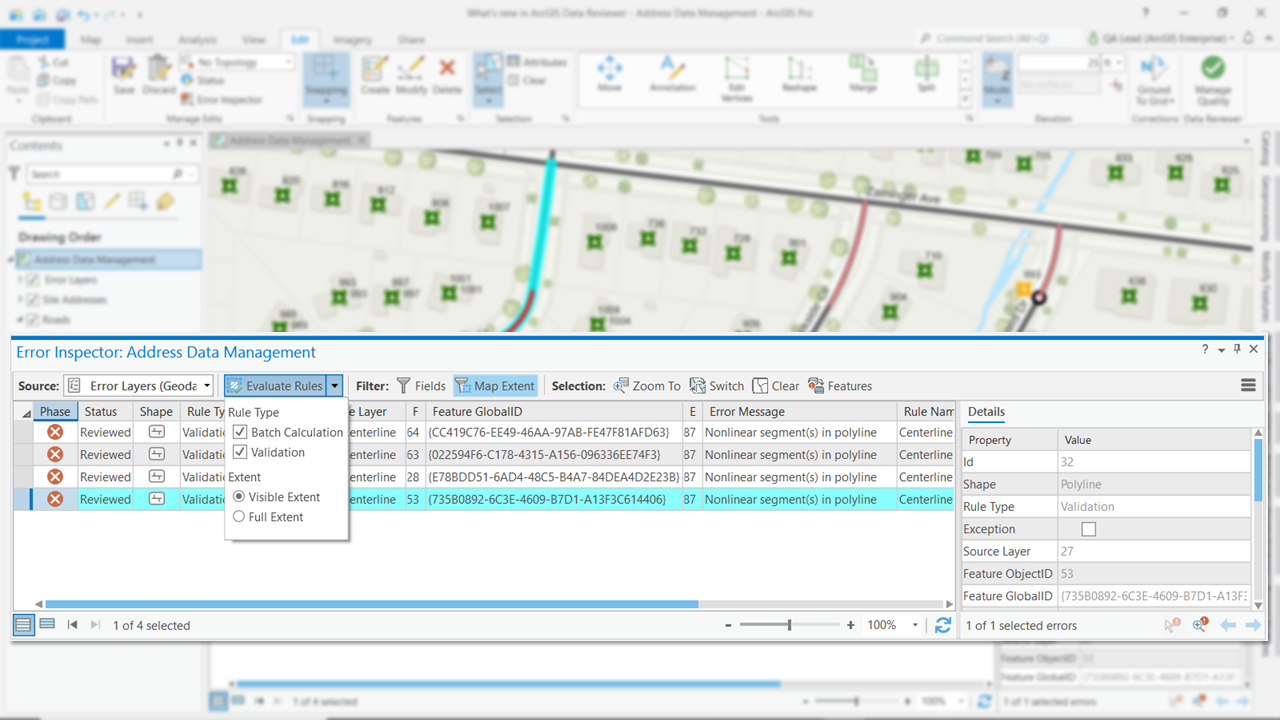The image size is (1280, 720).
Task: Uncheck the Validation rule type checkbox
Action: click(x=240, y=452)
